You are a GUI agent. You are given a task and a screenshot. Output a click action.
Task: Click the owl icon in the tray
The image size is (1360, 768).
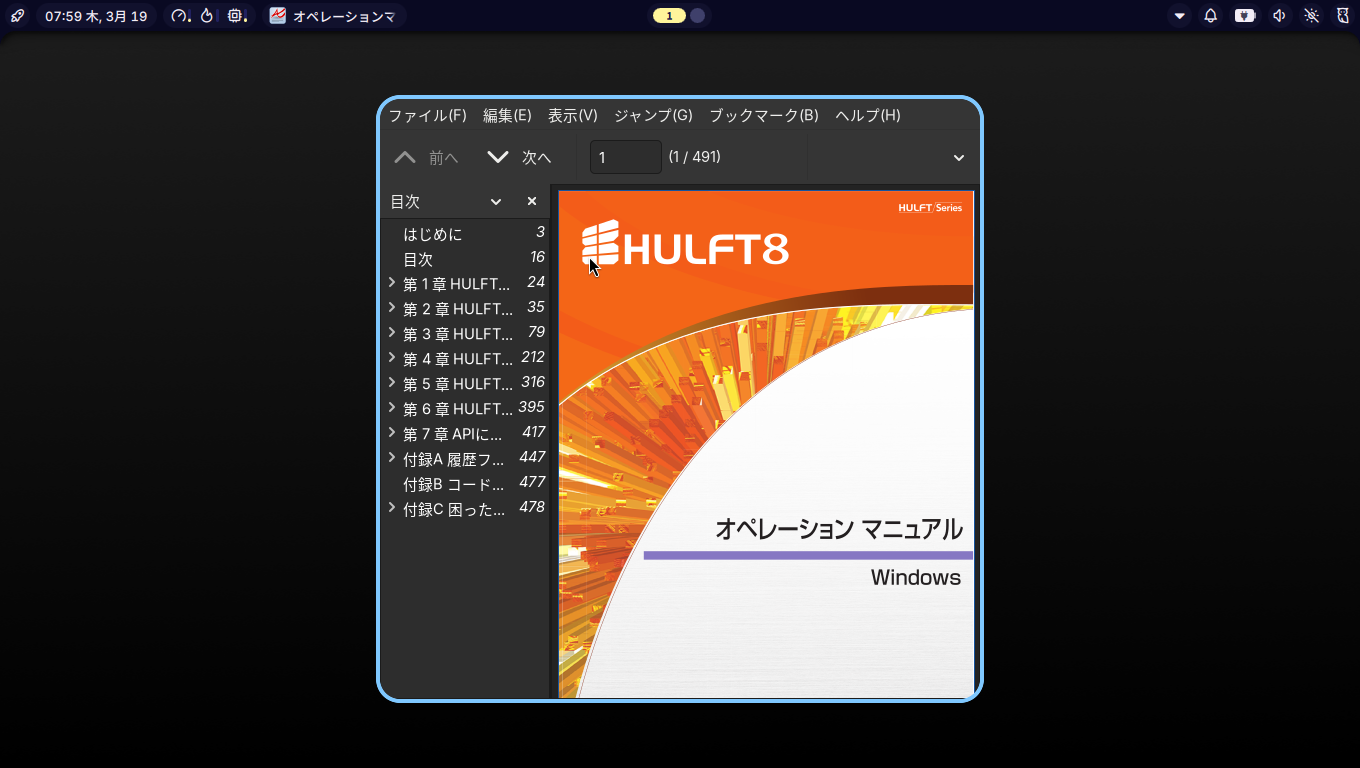(x=1343, y=16)
